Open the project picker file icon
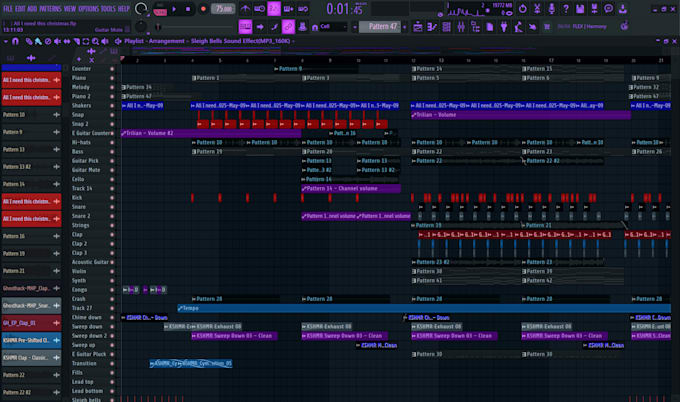 [490, 27]
